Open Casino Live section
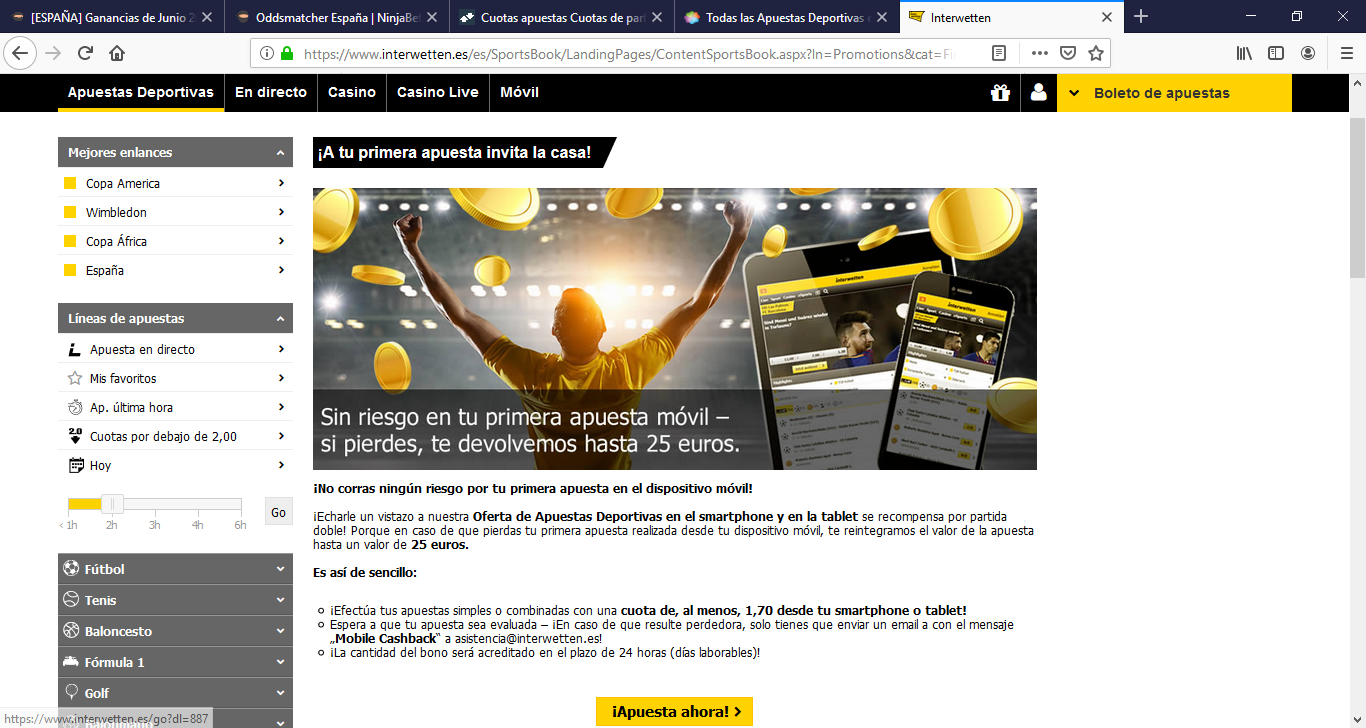 pos(438,92)
